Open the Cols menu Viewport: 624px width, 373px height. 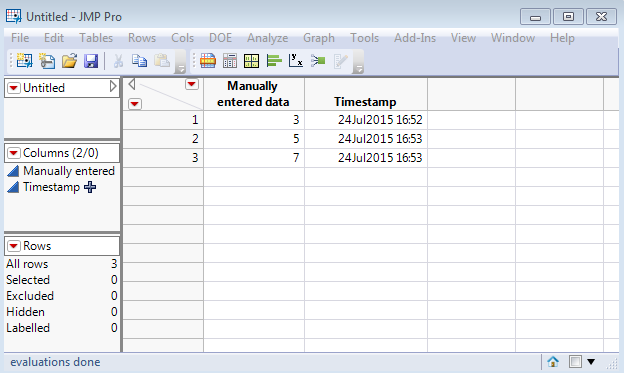pos(182,38)
